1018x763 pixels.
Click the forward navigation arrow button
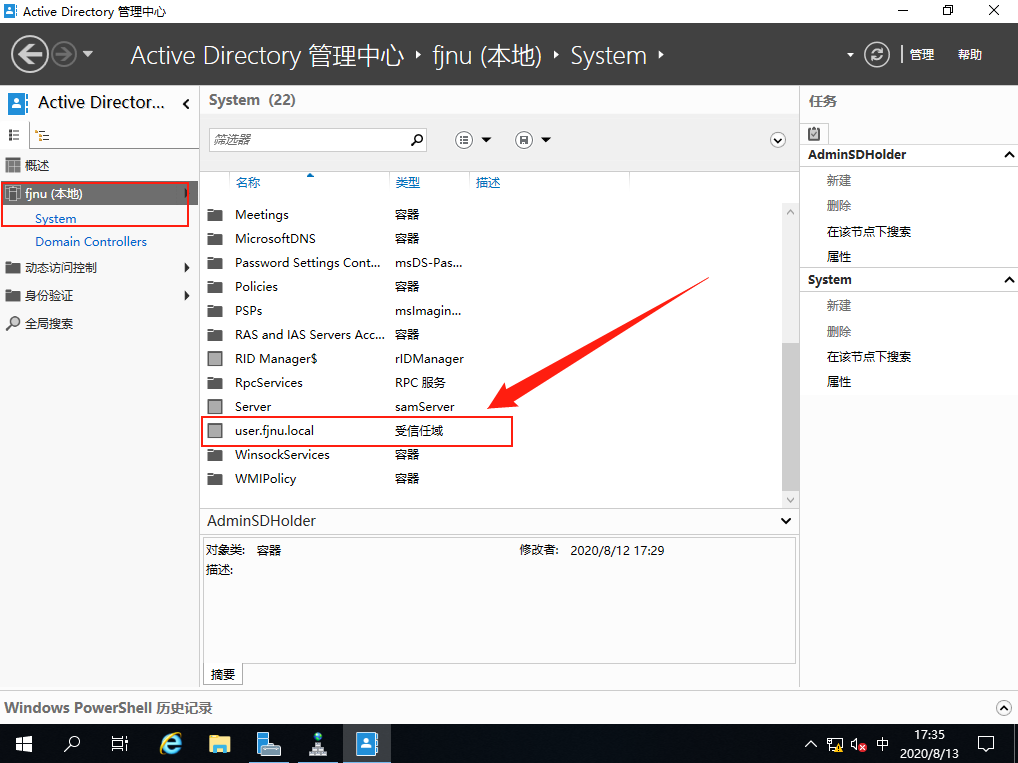tap(64, 55)
